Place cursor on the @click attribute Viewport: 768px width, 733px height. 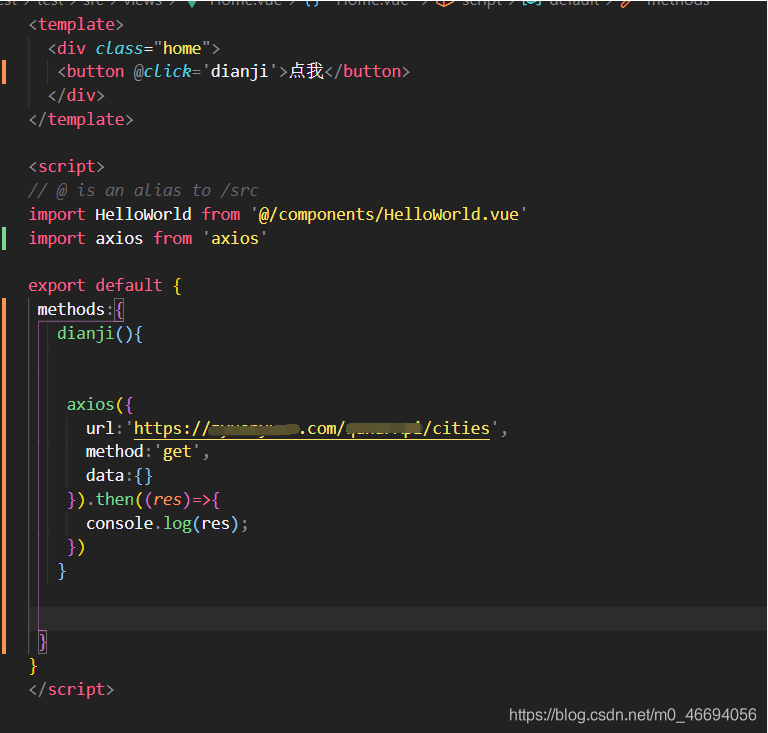click(x=162, y=72)
